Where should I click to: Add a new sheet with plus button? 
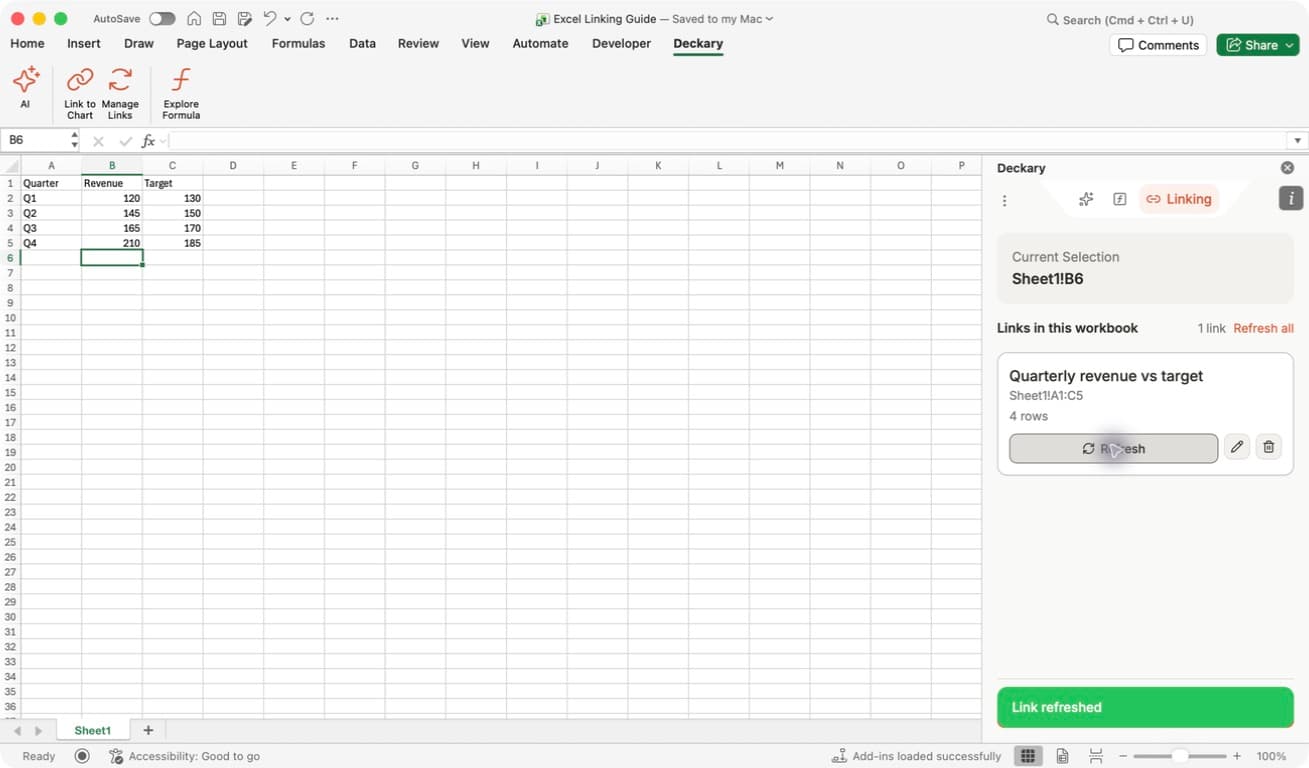(x=148, y=731)
